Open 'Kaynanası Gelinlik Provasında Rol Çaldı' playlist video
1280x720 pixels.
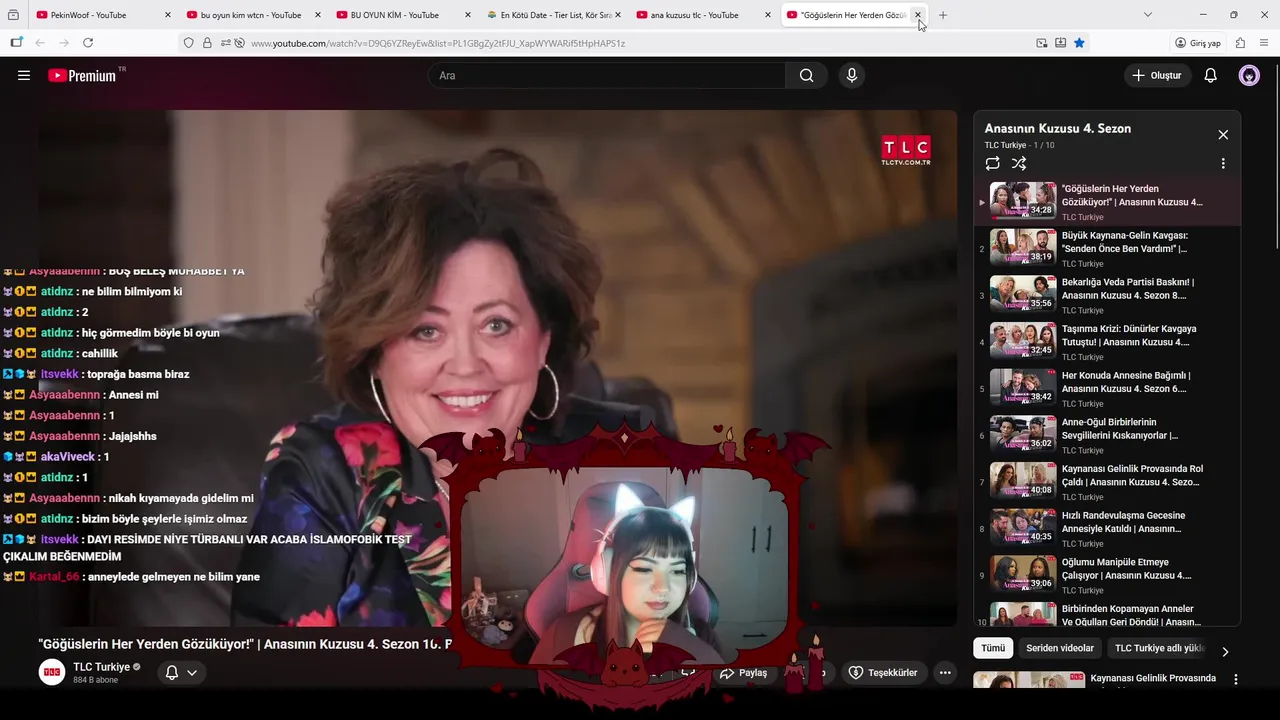point(1107,482)
